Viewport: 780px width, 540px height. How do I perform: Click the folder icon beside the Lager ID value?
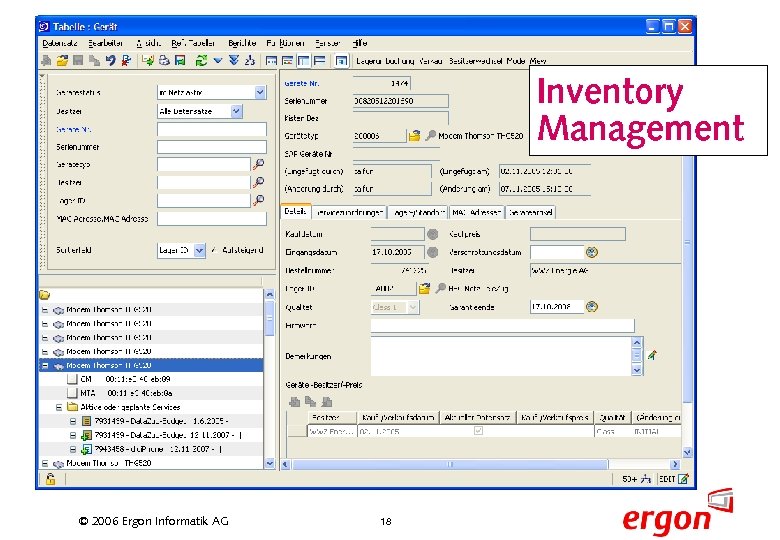[x=424, y=288]
